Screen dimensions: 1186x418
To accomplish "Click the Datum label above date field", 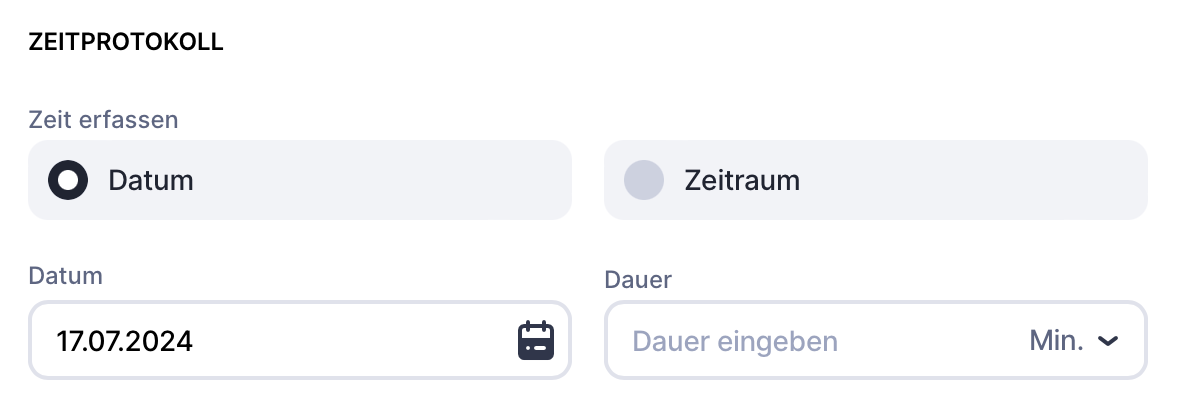I will coord(66,276).
